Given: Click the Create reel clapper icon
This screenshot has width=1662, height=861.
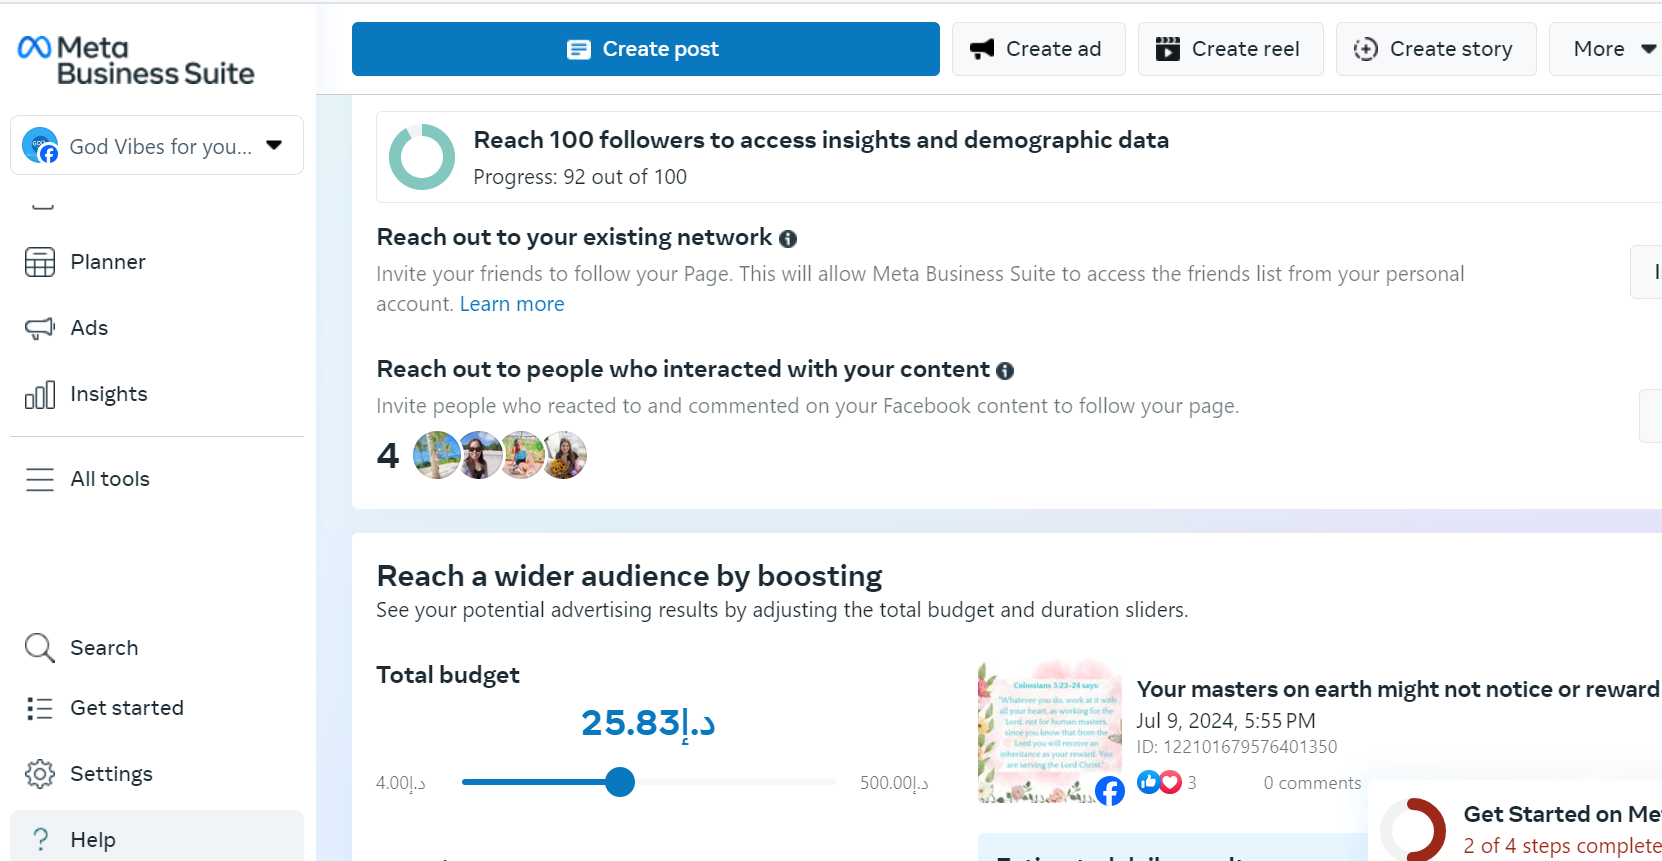Looking at the screenshot, I should point(1168,49).
